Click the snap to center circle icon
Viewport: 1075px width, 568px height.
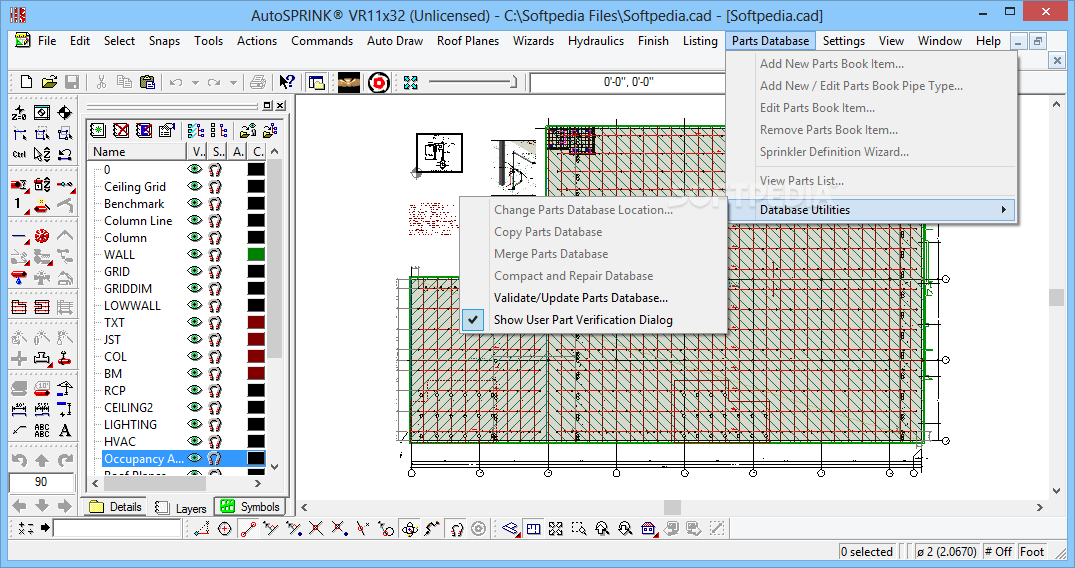(x=224, y=529)
